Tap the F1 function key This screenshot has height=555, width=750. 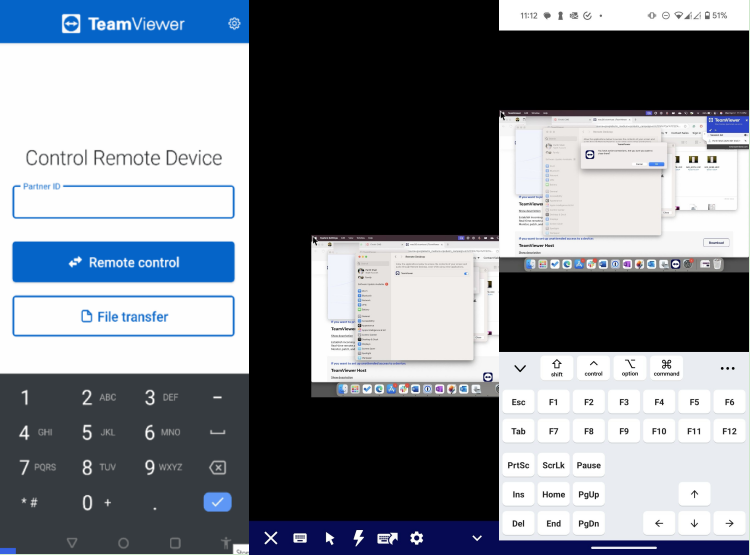tap(553, 402)
